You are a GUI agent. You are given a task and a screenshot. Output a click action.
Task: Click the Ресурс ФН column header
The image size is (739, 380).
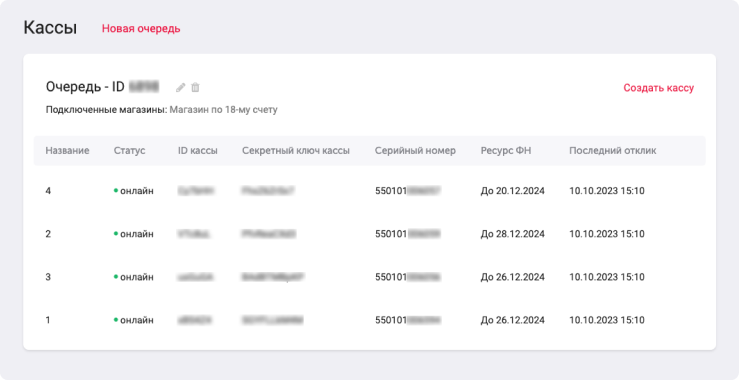click(x=506, y=151)
